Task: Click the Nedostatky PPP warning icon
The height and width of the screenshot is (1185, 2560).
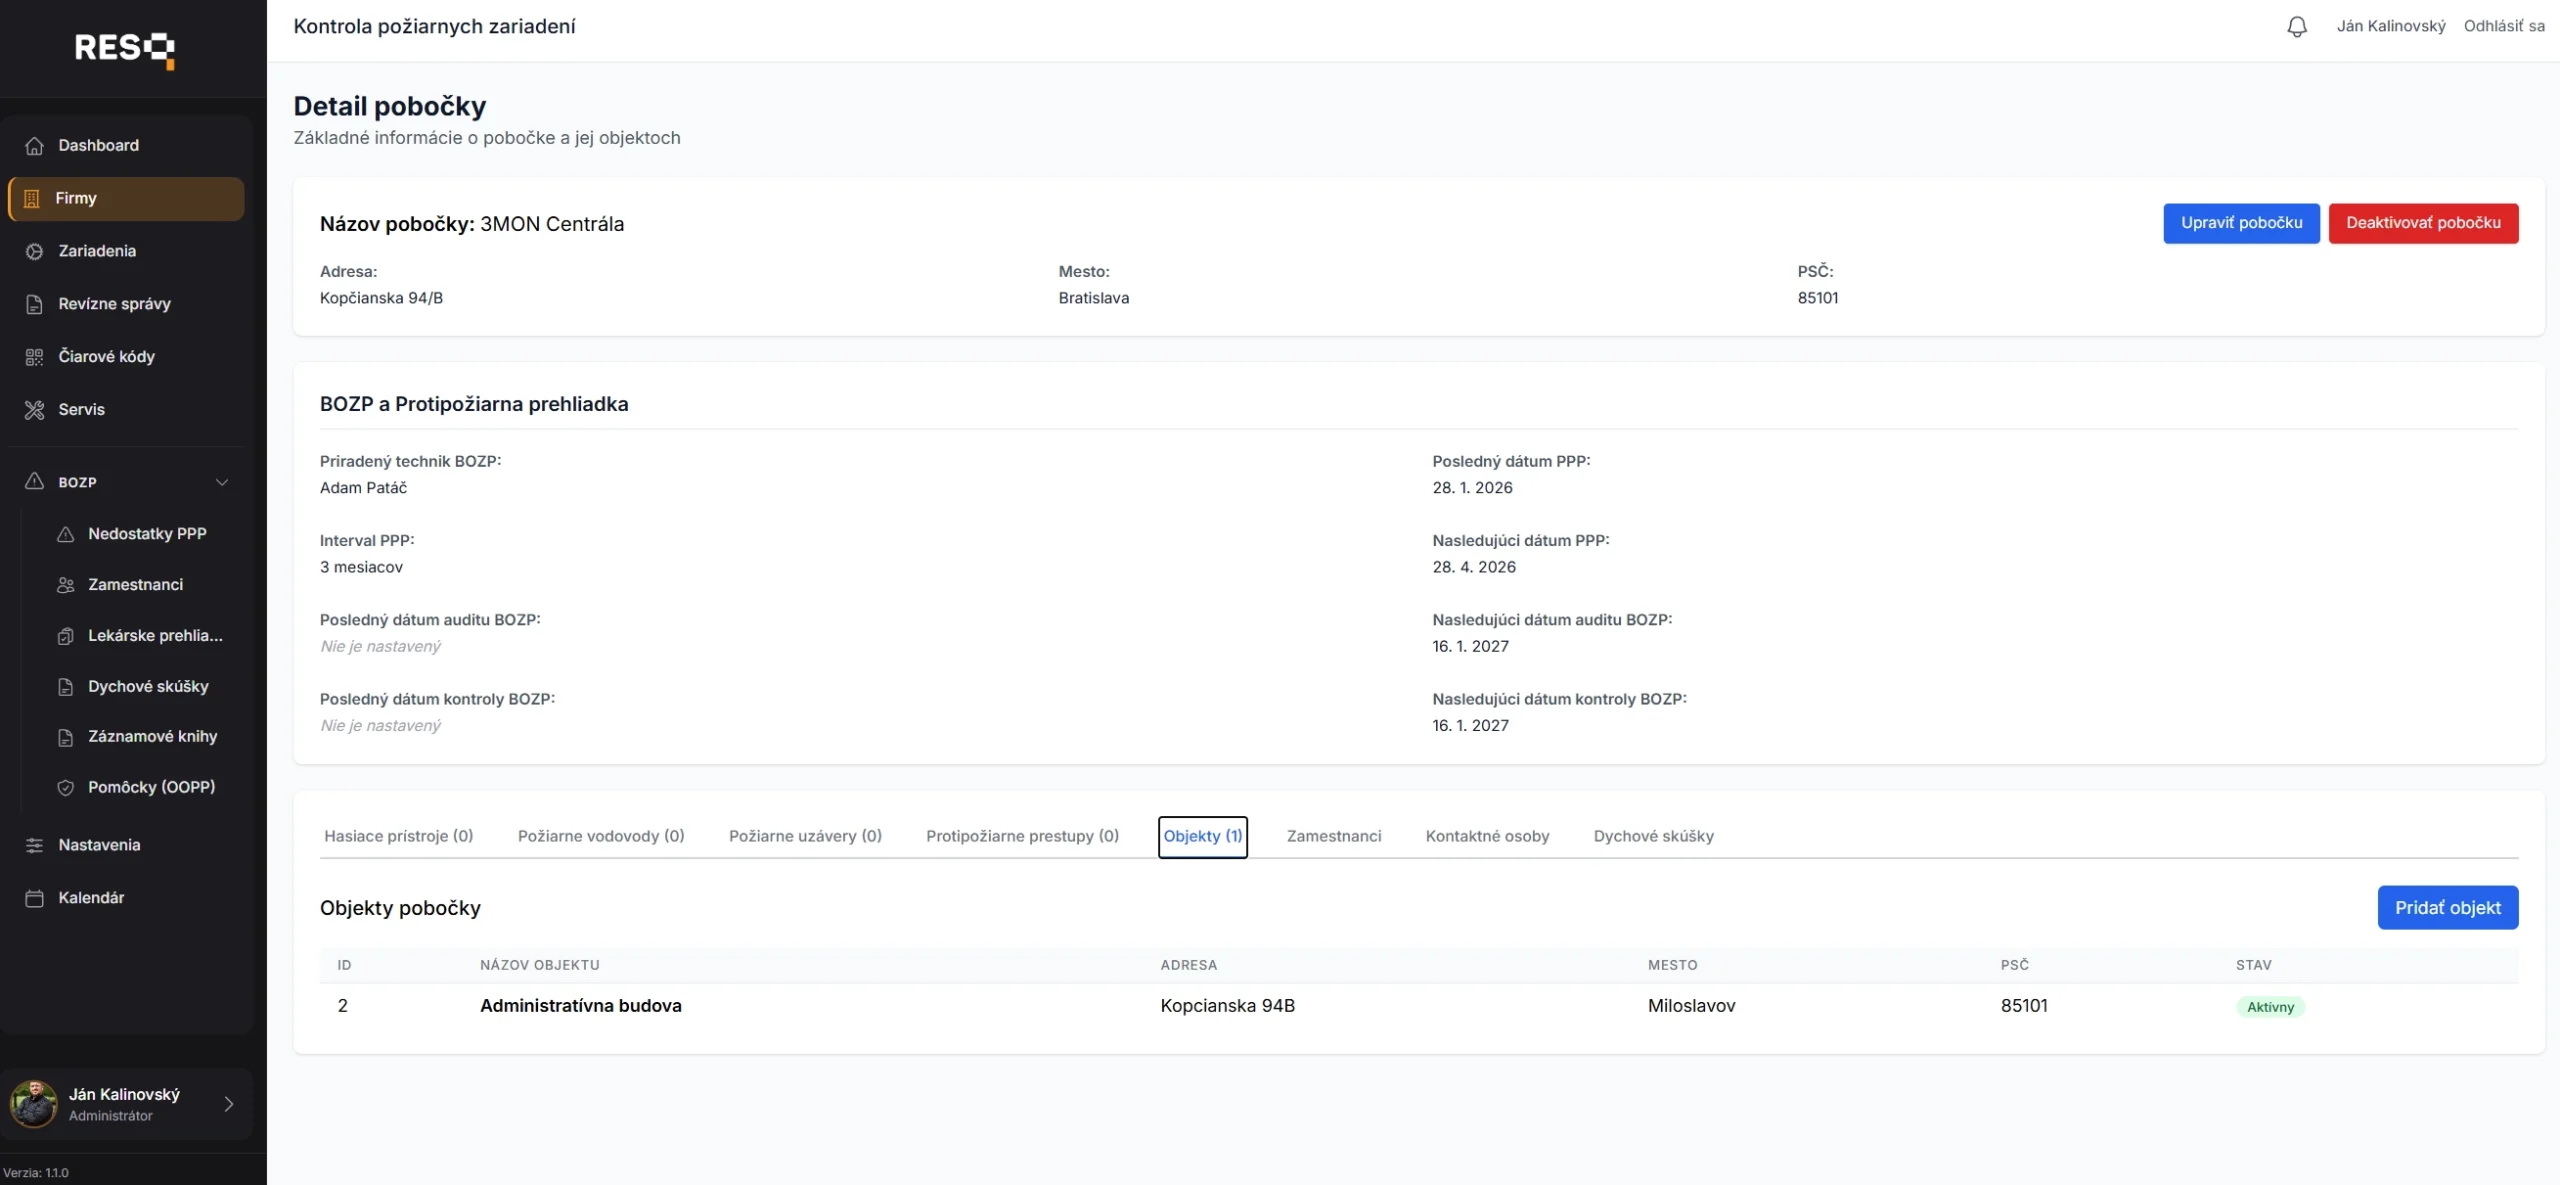Action: 66,535
